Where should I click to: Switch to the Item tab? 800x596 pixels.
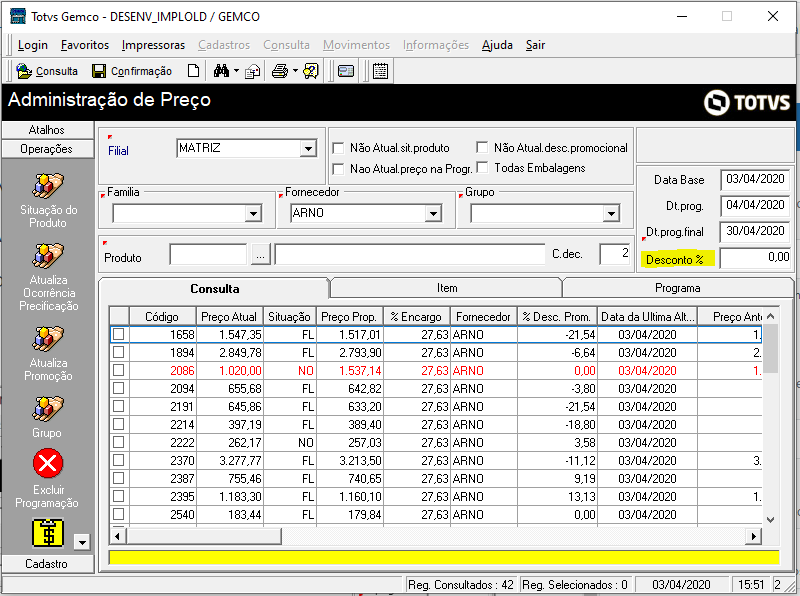coord(446,288)
